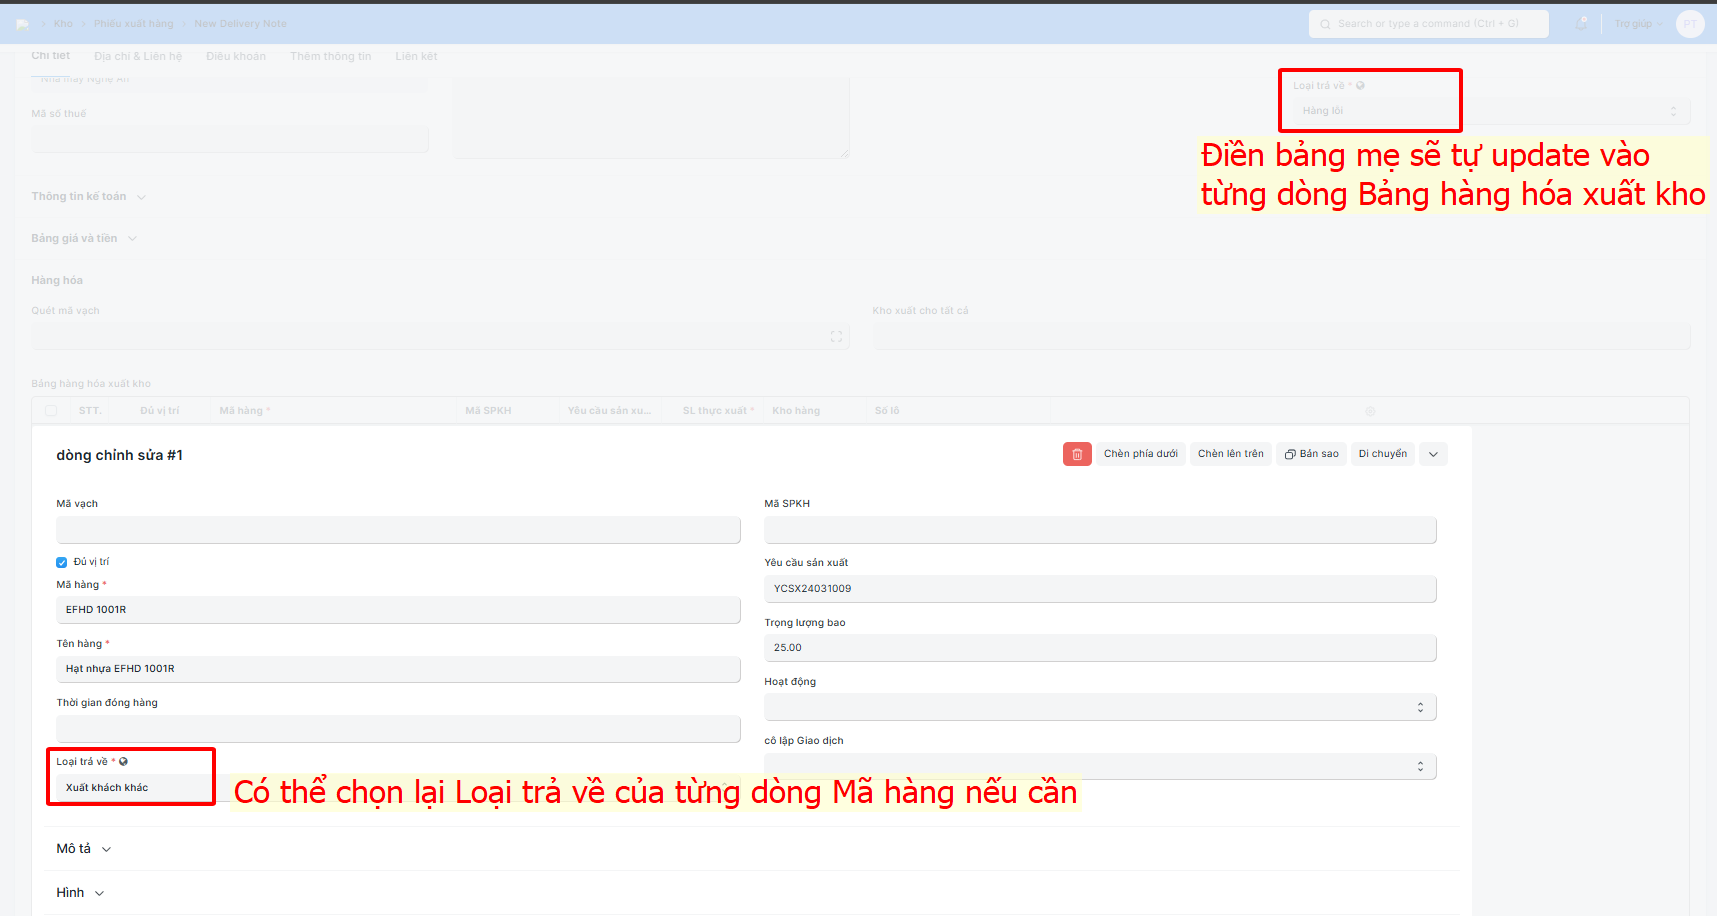This screenshot has width=1717, height=916.
Task: Click the home logo in breadcrumb
Action: (x=23, y=24)
